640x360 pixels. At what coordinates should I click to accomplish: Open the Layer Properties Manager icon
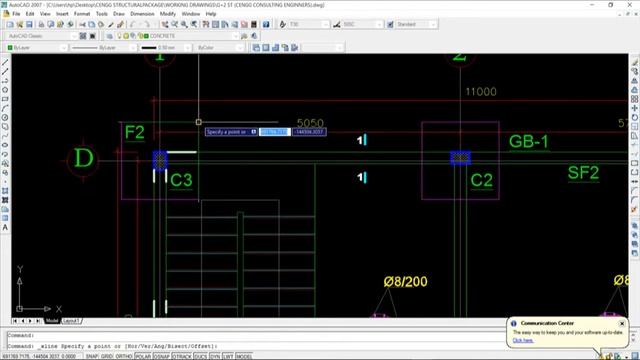coord(109,36)
